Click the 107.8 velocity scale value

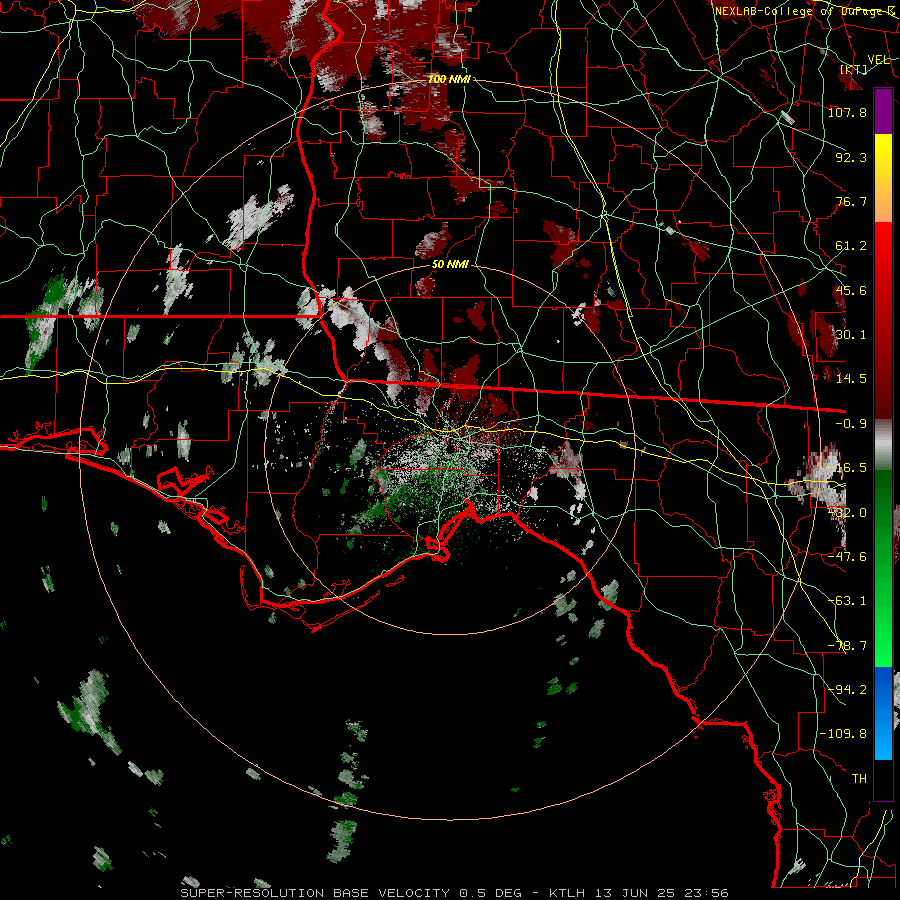pos(847,112)
